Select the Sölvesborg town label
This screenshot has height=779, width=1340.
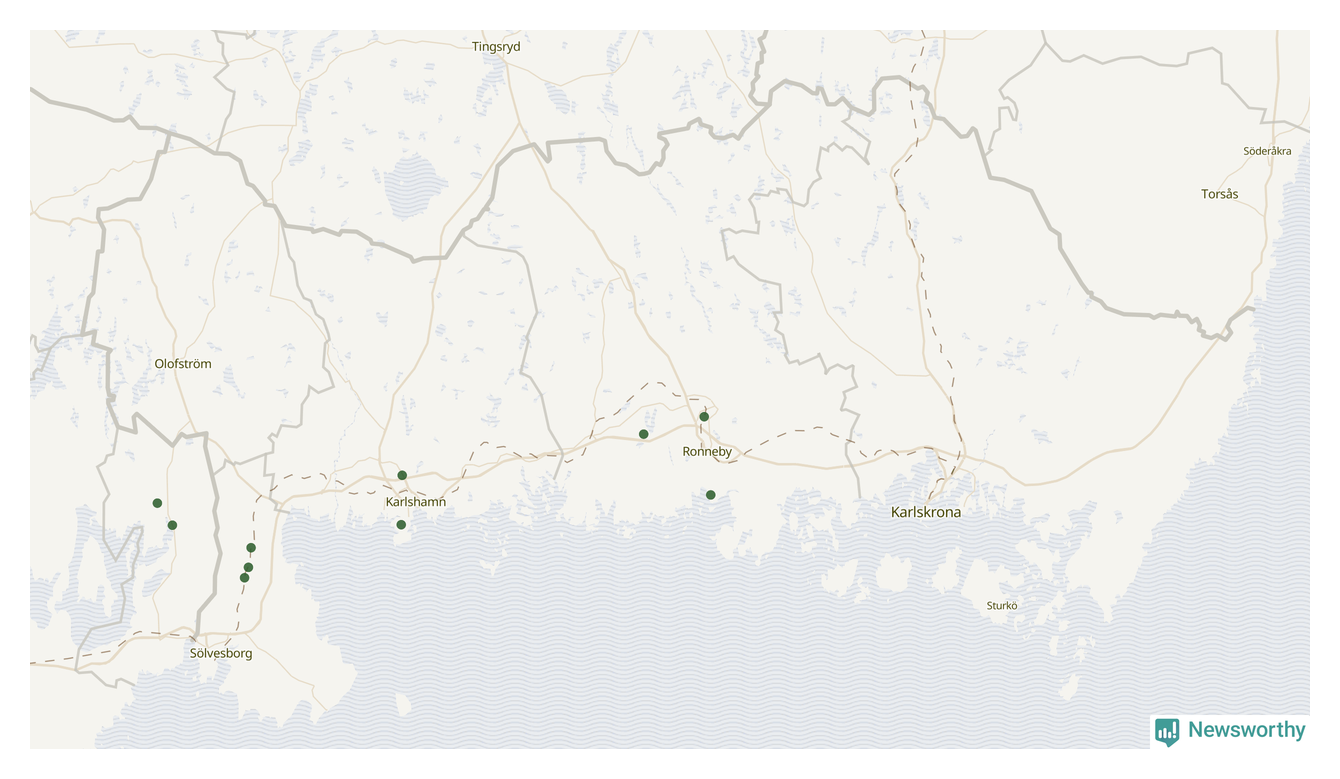[221, 654]
